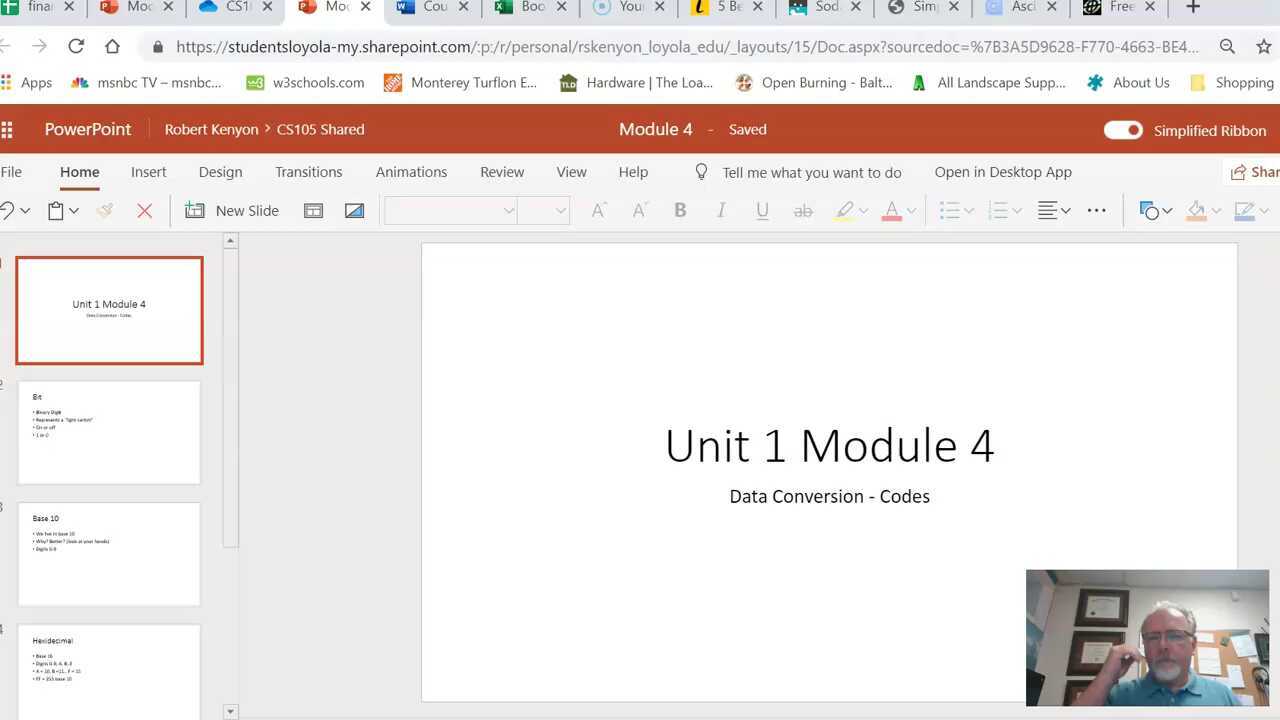Switch off the Simplified Ribbon toggle
The width and height of the screenshot is (1280, 720).
[1123, 130]
